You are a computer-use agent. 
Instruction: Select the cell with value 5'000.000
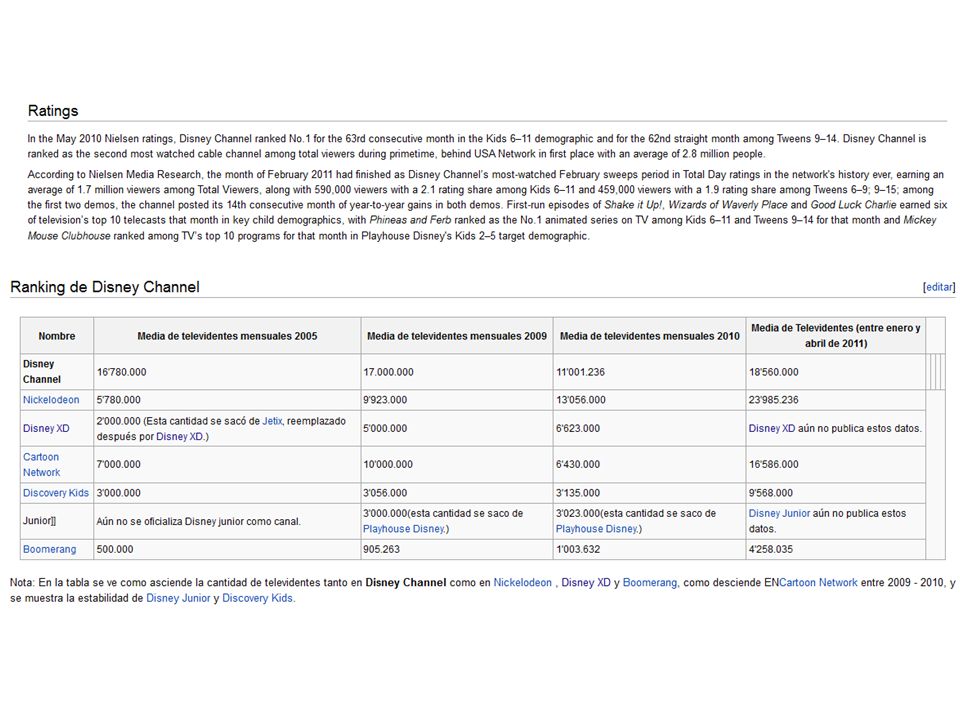click(x=457, y=429)
